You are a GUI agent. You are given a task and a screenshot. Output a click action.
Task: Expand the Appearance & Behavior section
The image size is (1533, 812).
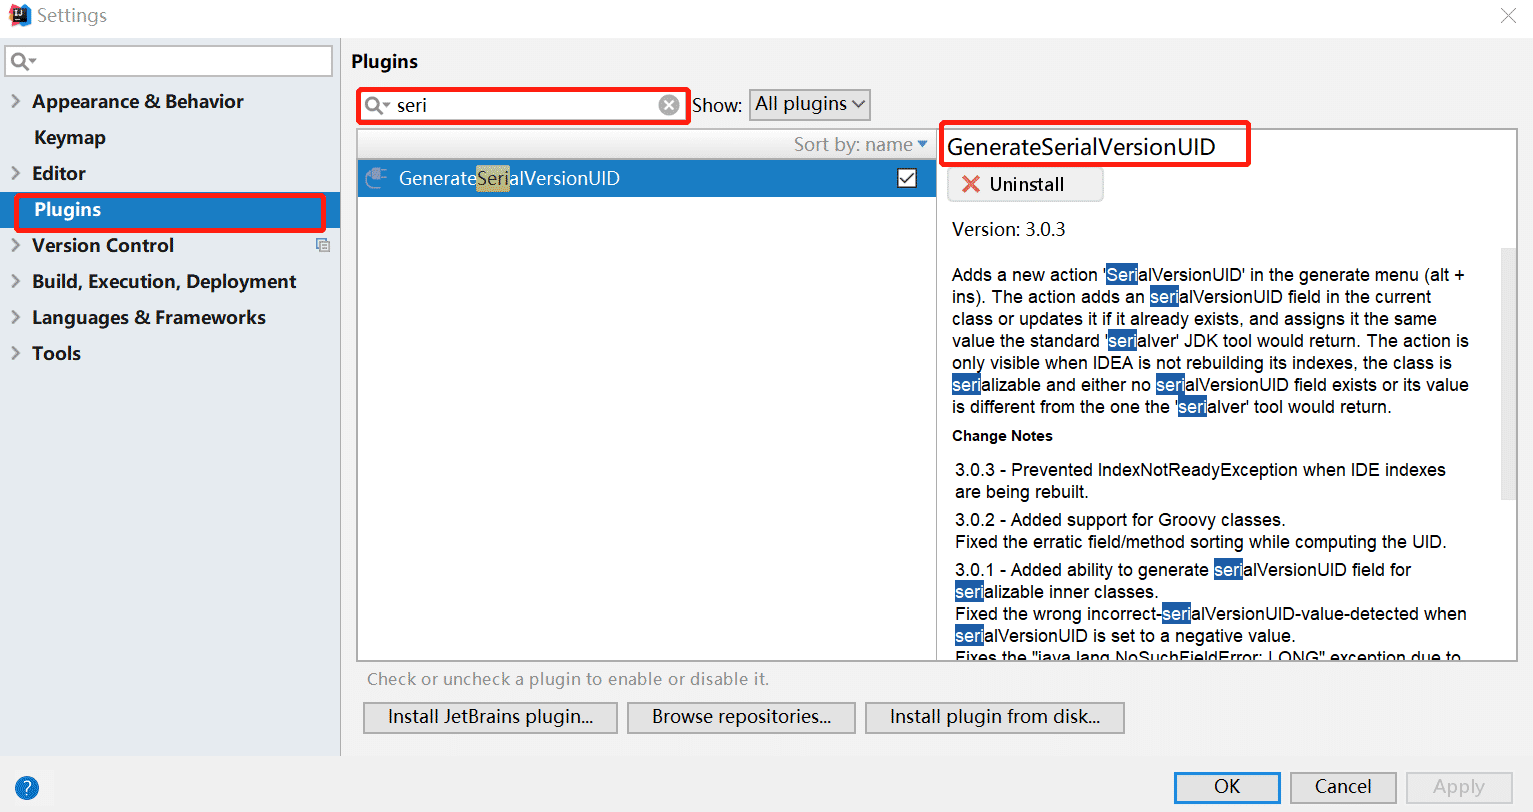point(15,101)
